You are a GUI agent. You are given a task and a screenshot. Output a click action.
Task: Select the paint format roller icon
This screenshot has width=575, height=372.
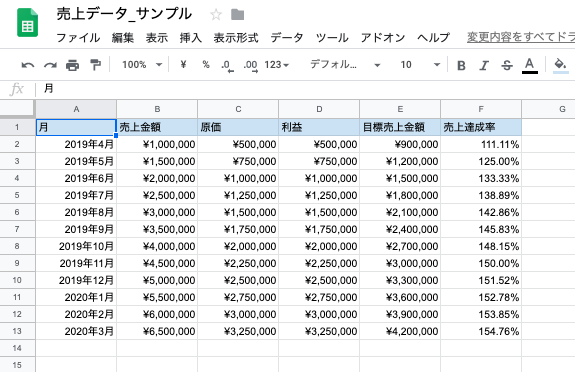95,65
